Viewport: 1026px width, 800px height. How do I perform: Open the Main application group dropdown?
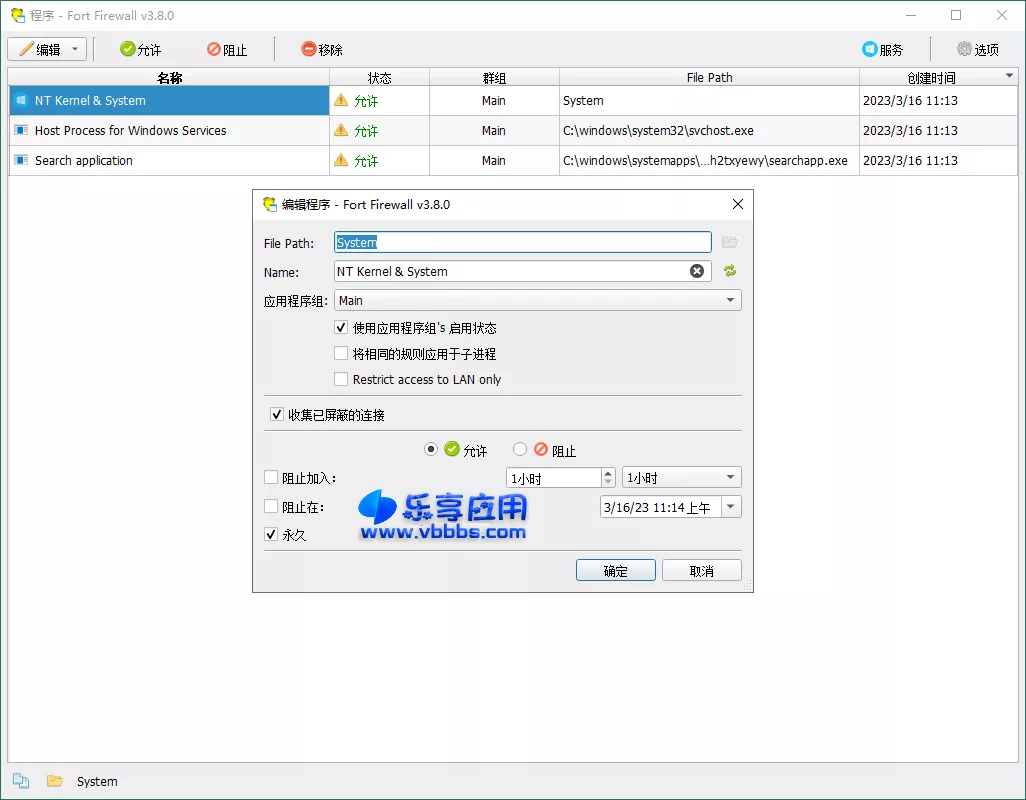click(732, 300)
